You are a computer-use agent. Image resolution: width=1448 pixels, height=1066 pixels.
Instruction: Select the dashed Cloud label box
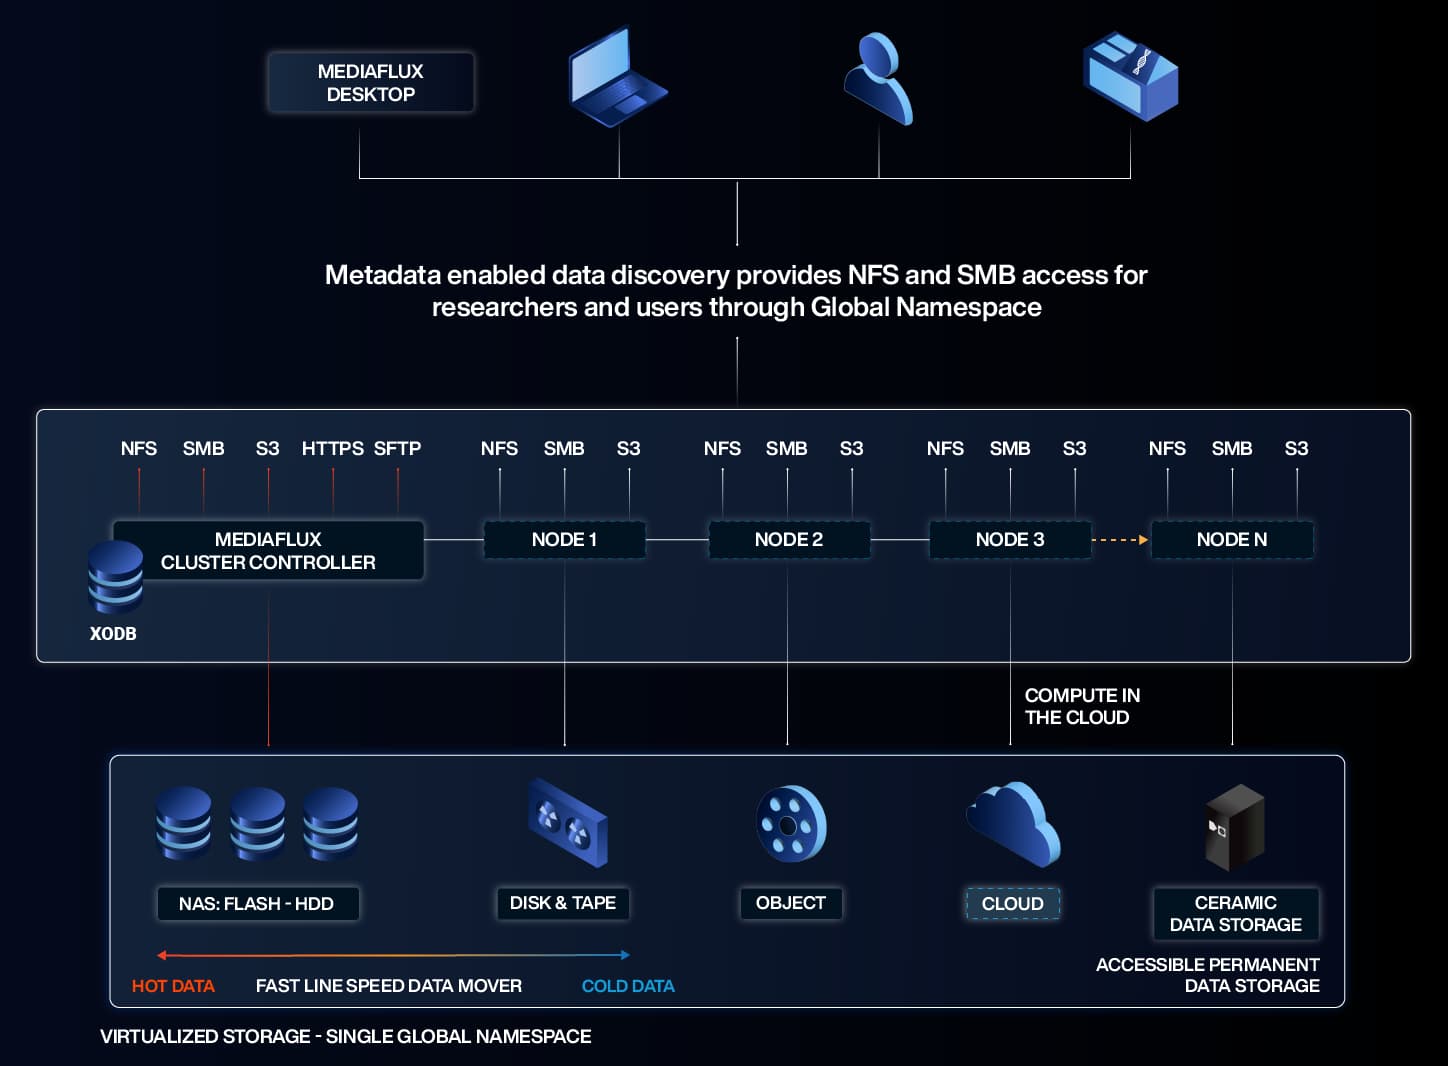click(1012, 904)
